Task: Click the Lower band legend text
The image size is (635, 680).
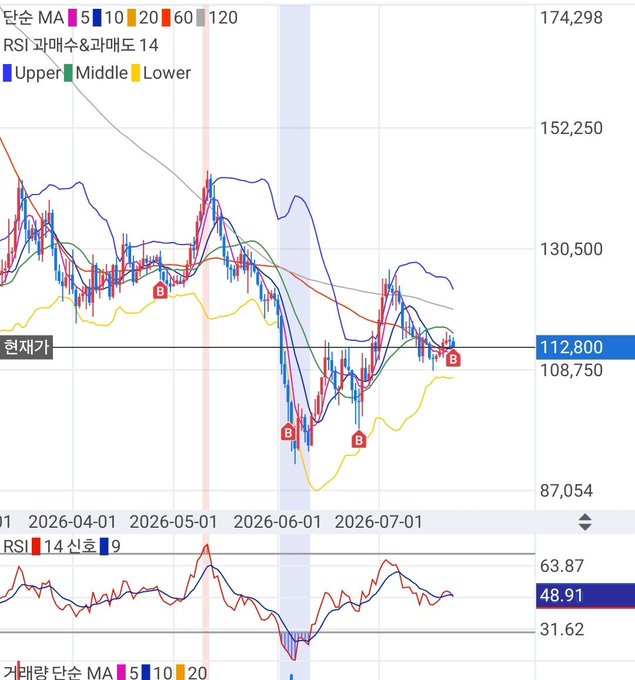Action: coord(167,73)
